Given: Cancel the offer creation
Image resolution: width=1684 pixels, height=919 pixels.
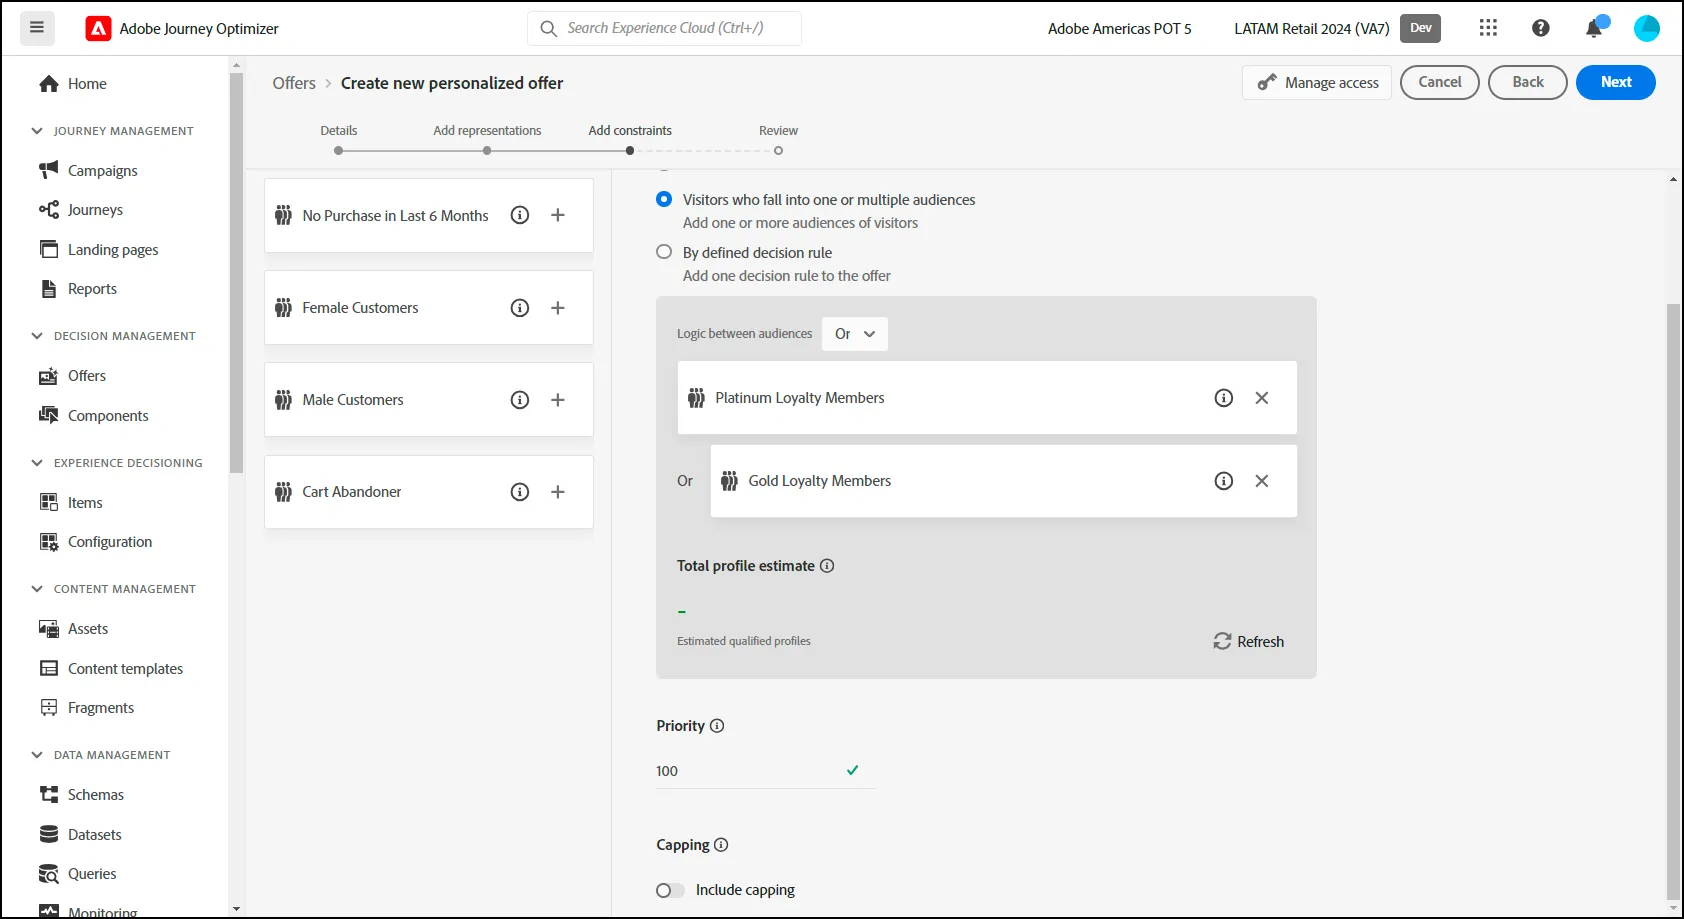Looking at the screenshot, I should tap(1440, 82).
